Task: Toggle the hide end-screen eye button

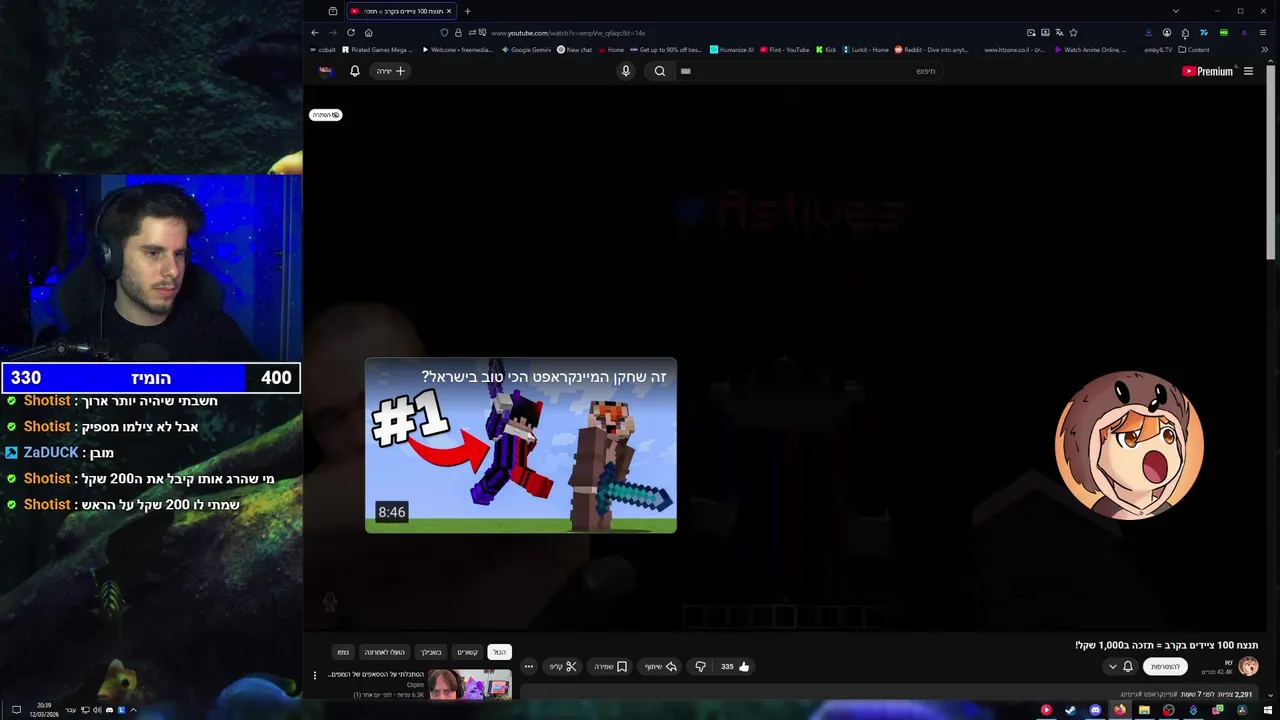Action: (x=326, y=115)
